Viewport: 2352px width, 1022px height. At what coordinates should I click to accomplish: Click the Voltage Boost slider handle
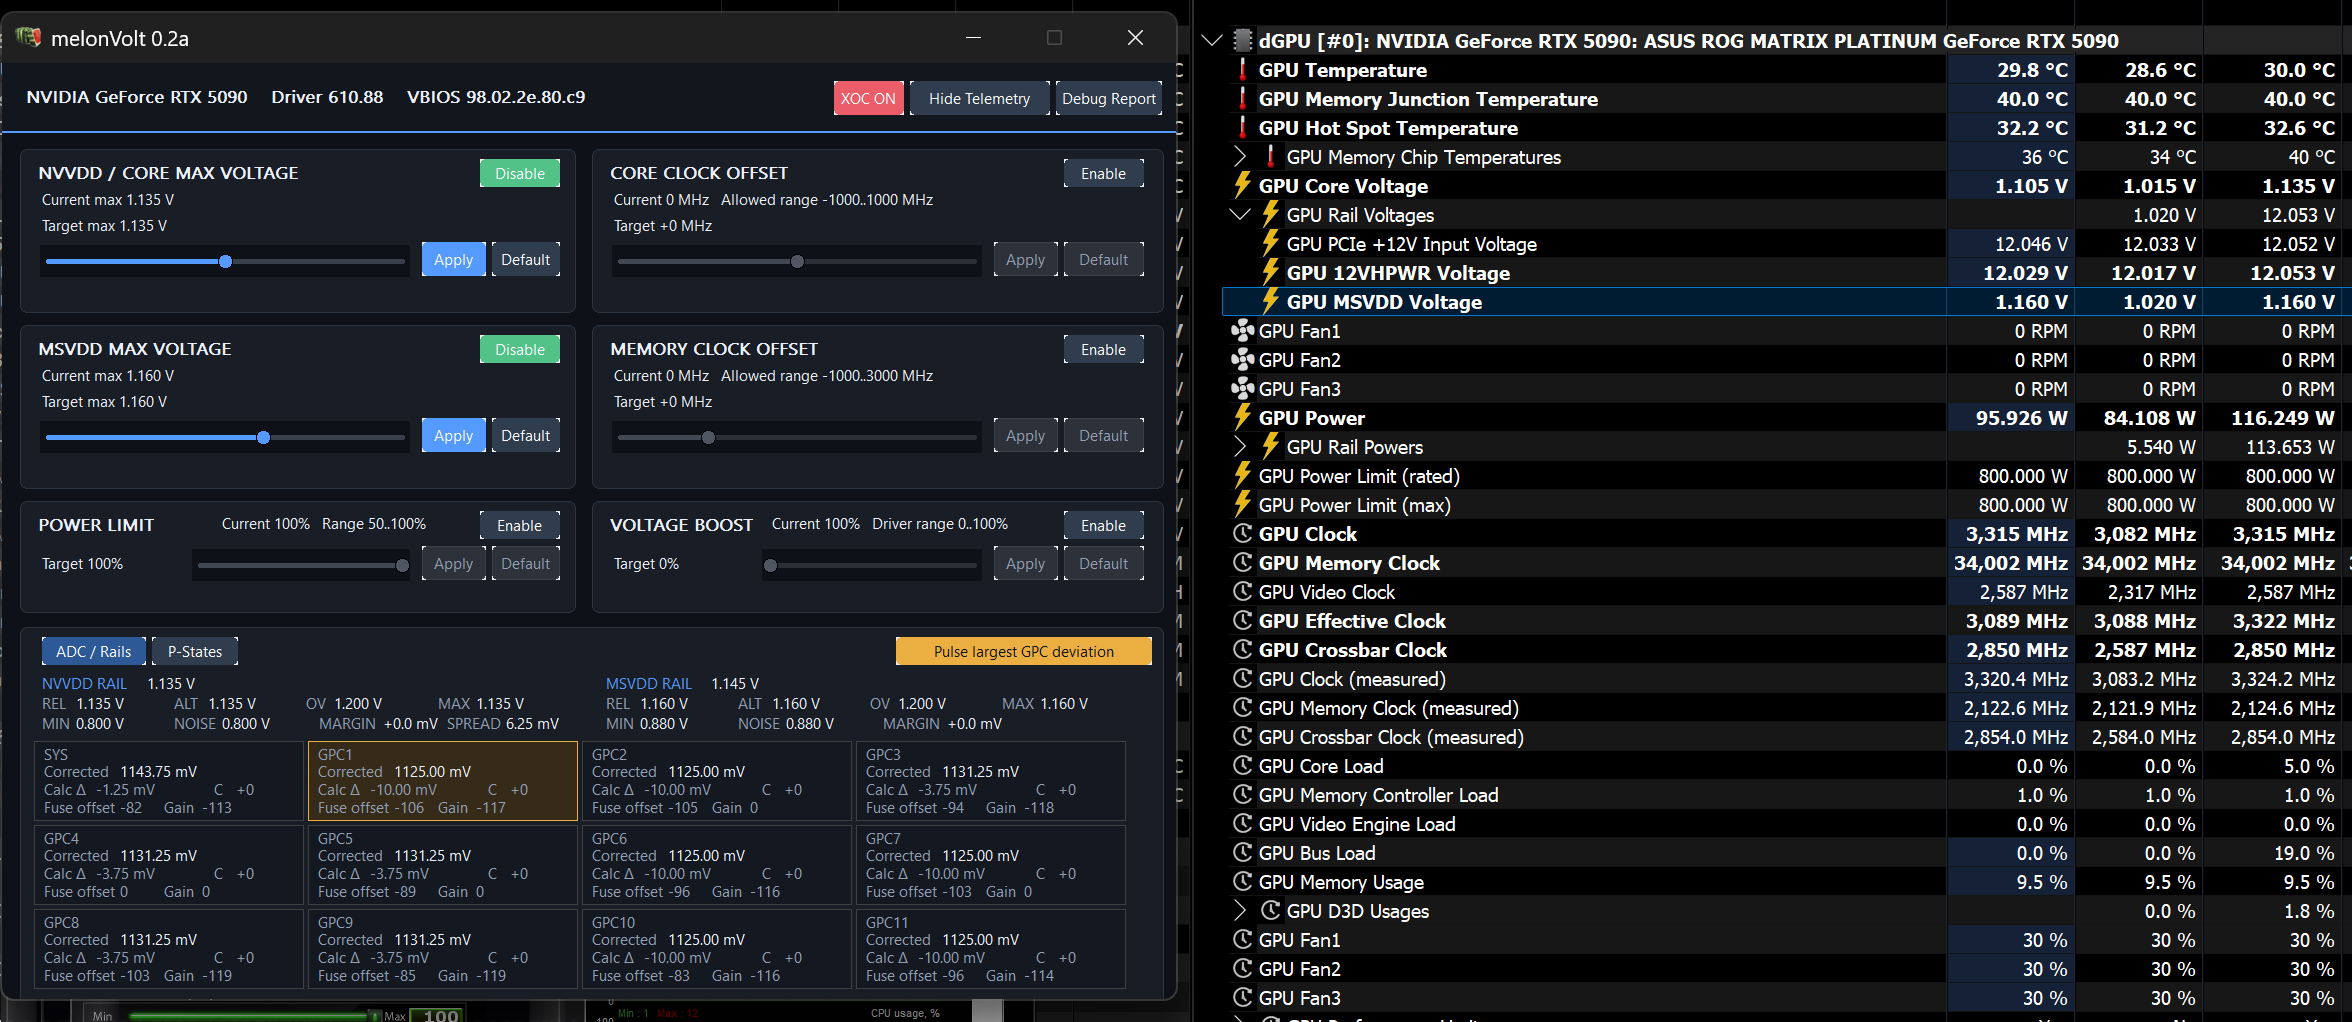click(x=770, y=565)
